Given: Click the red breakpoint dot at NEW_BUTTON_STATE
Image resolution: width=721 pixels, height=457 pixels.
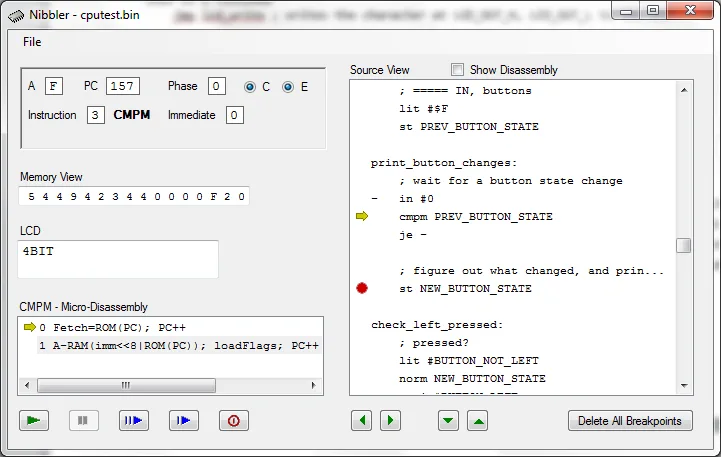Looking at the screenshot, I should tap(362, 288).
